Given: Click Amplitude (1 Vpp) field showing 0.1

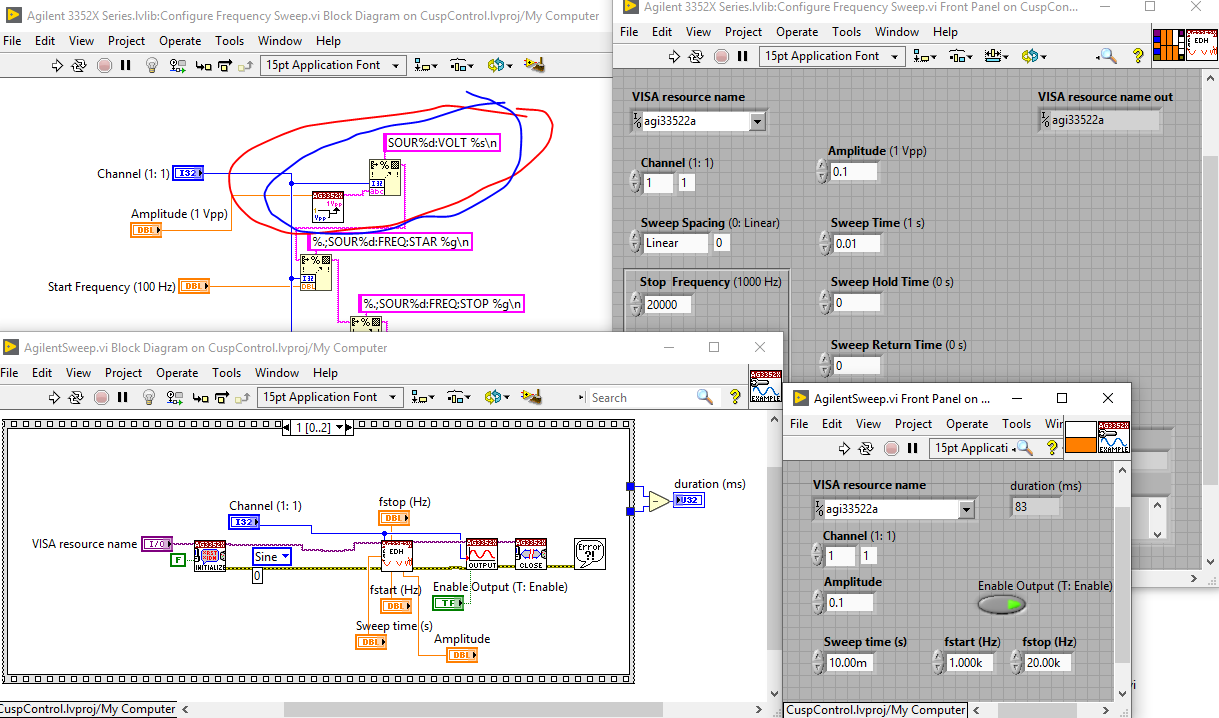Looking at the screenshot, I should tap(854, 172).
